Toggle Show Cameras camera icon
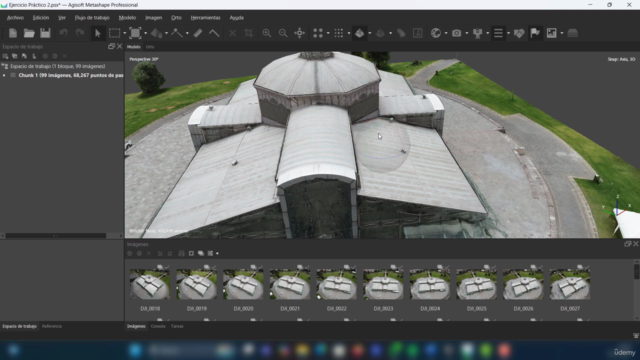This screenshot has height=360, width=640. pyautogui.click(x=457, y=33)
